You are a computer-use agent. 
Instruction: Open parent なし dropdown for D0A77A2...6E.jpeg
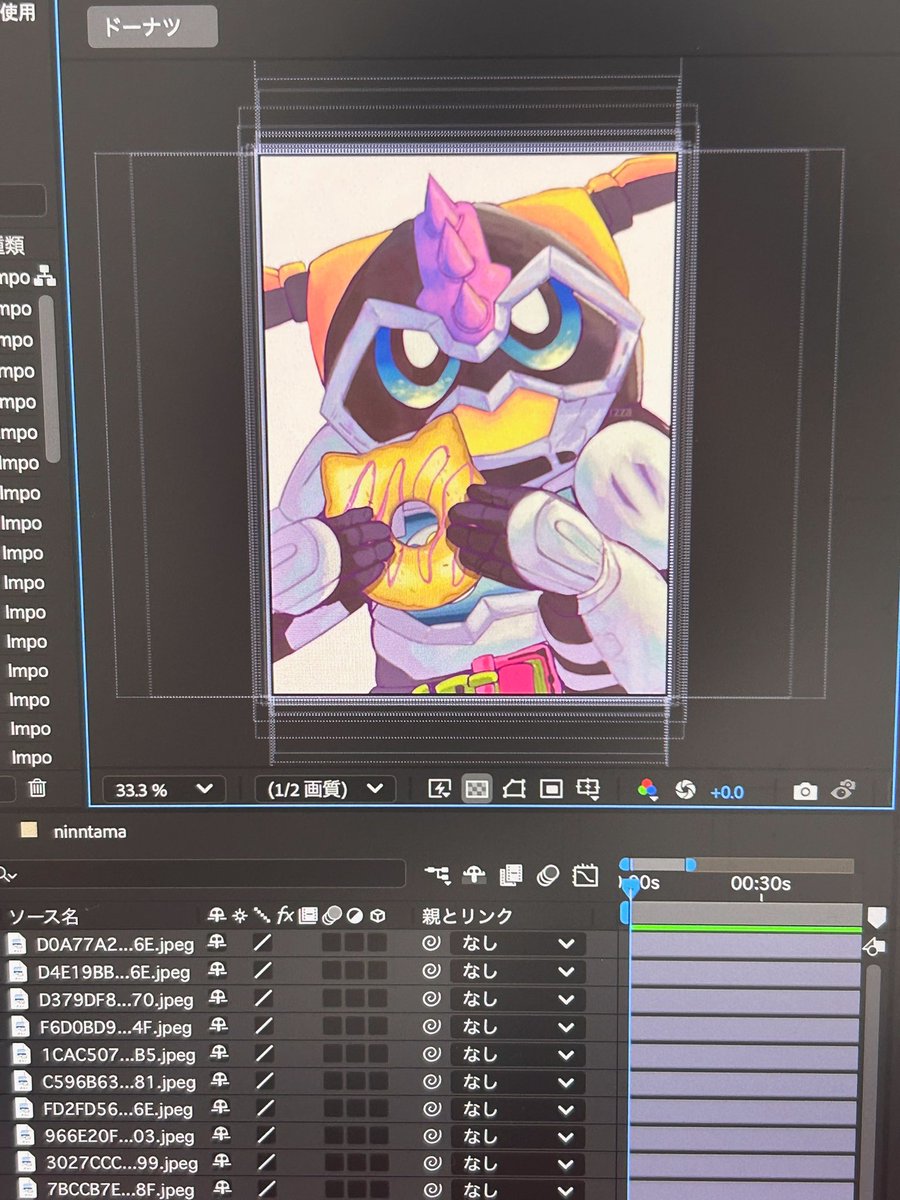pos(517,943)
